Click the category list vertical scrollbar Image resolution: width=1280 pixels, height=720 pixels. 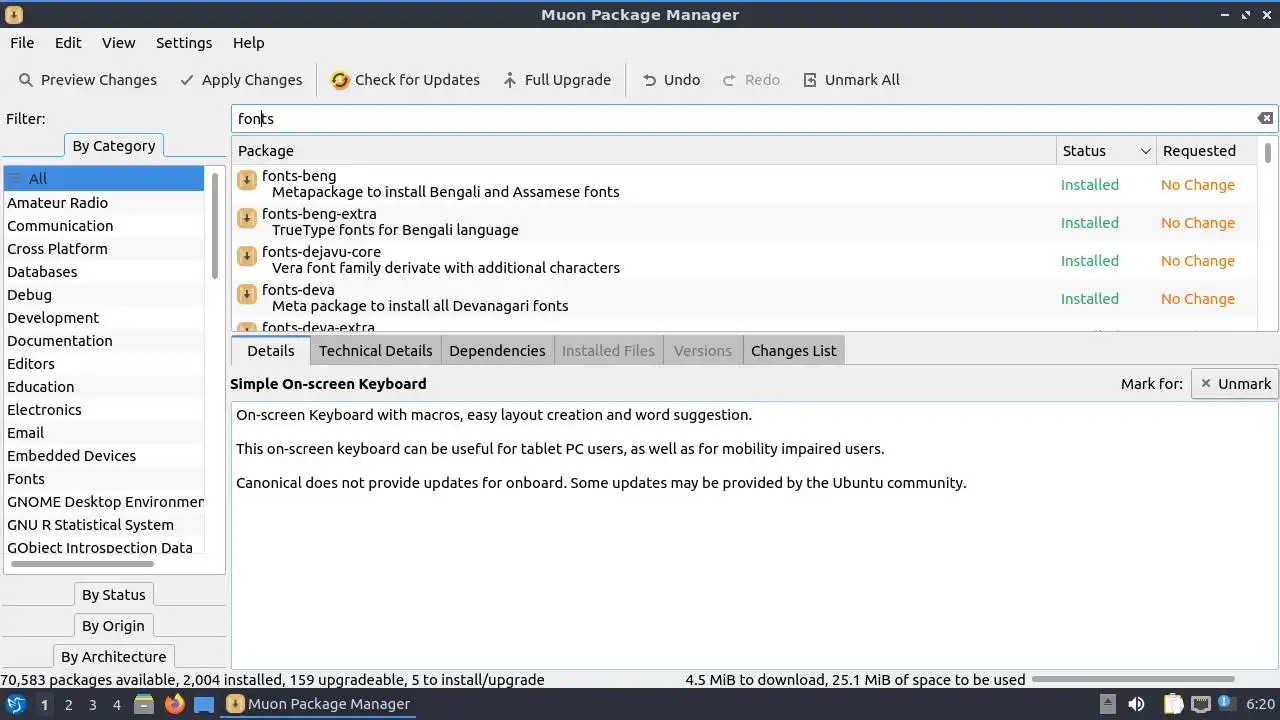coord(215,225)
